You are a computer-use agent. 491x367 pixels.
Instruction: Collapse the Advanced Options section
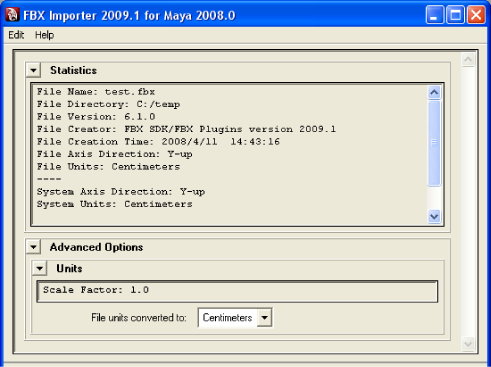(x=33, y=247)
